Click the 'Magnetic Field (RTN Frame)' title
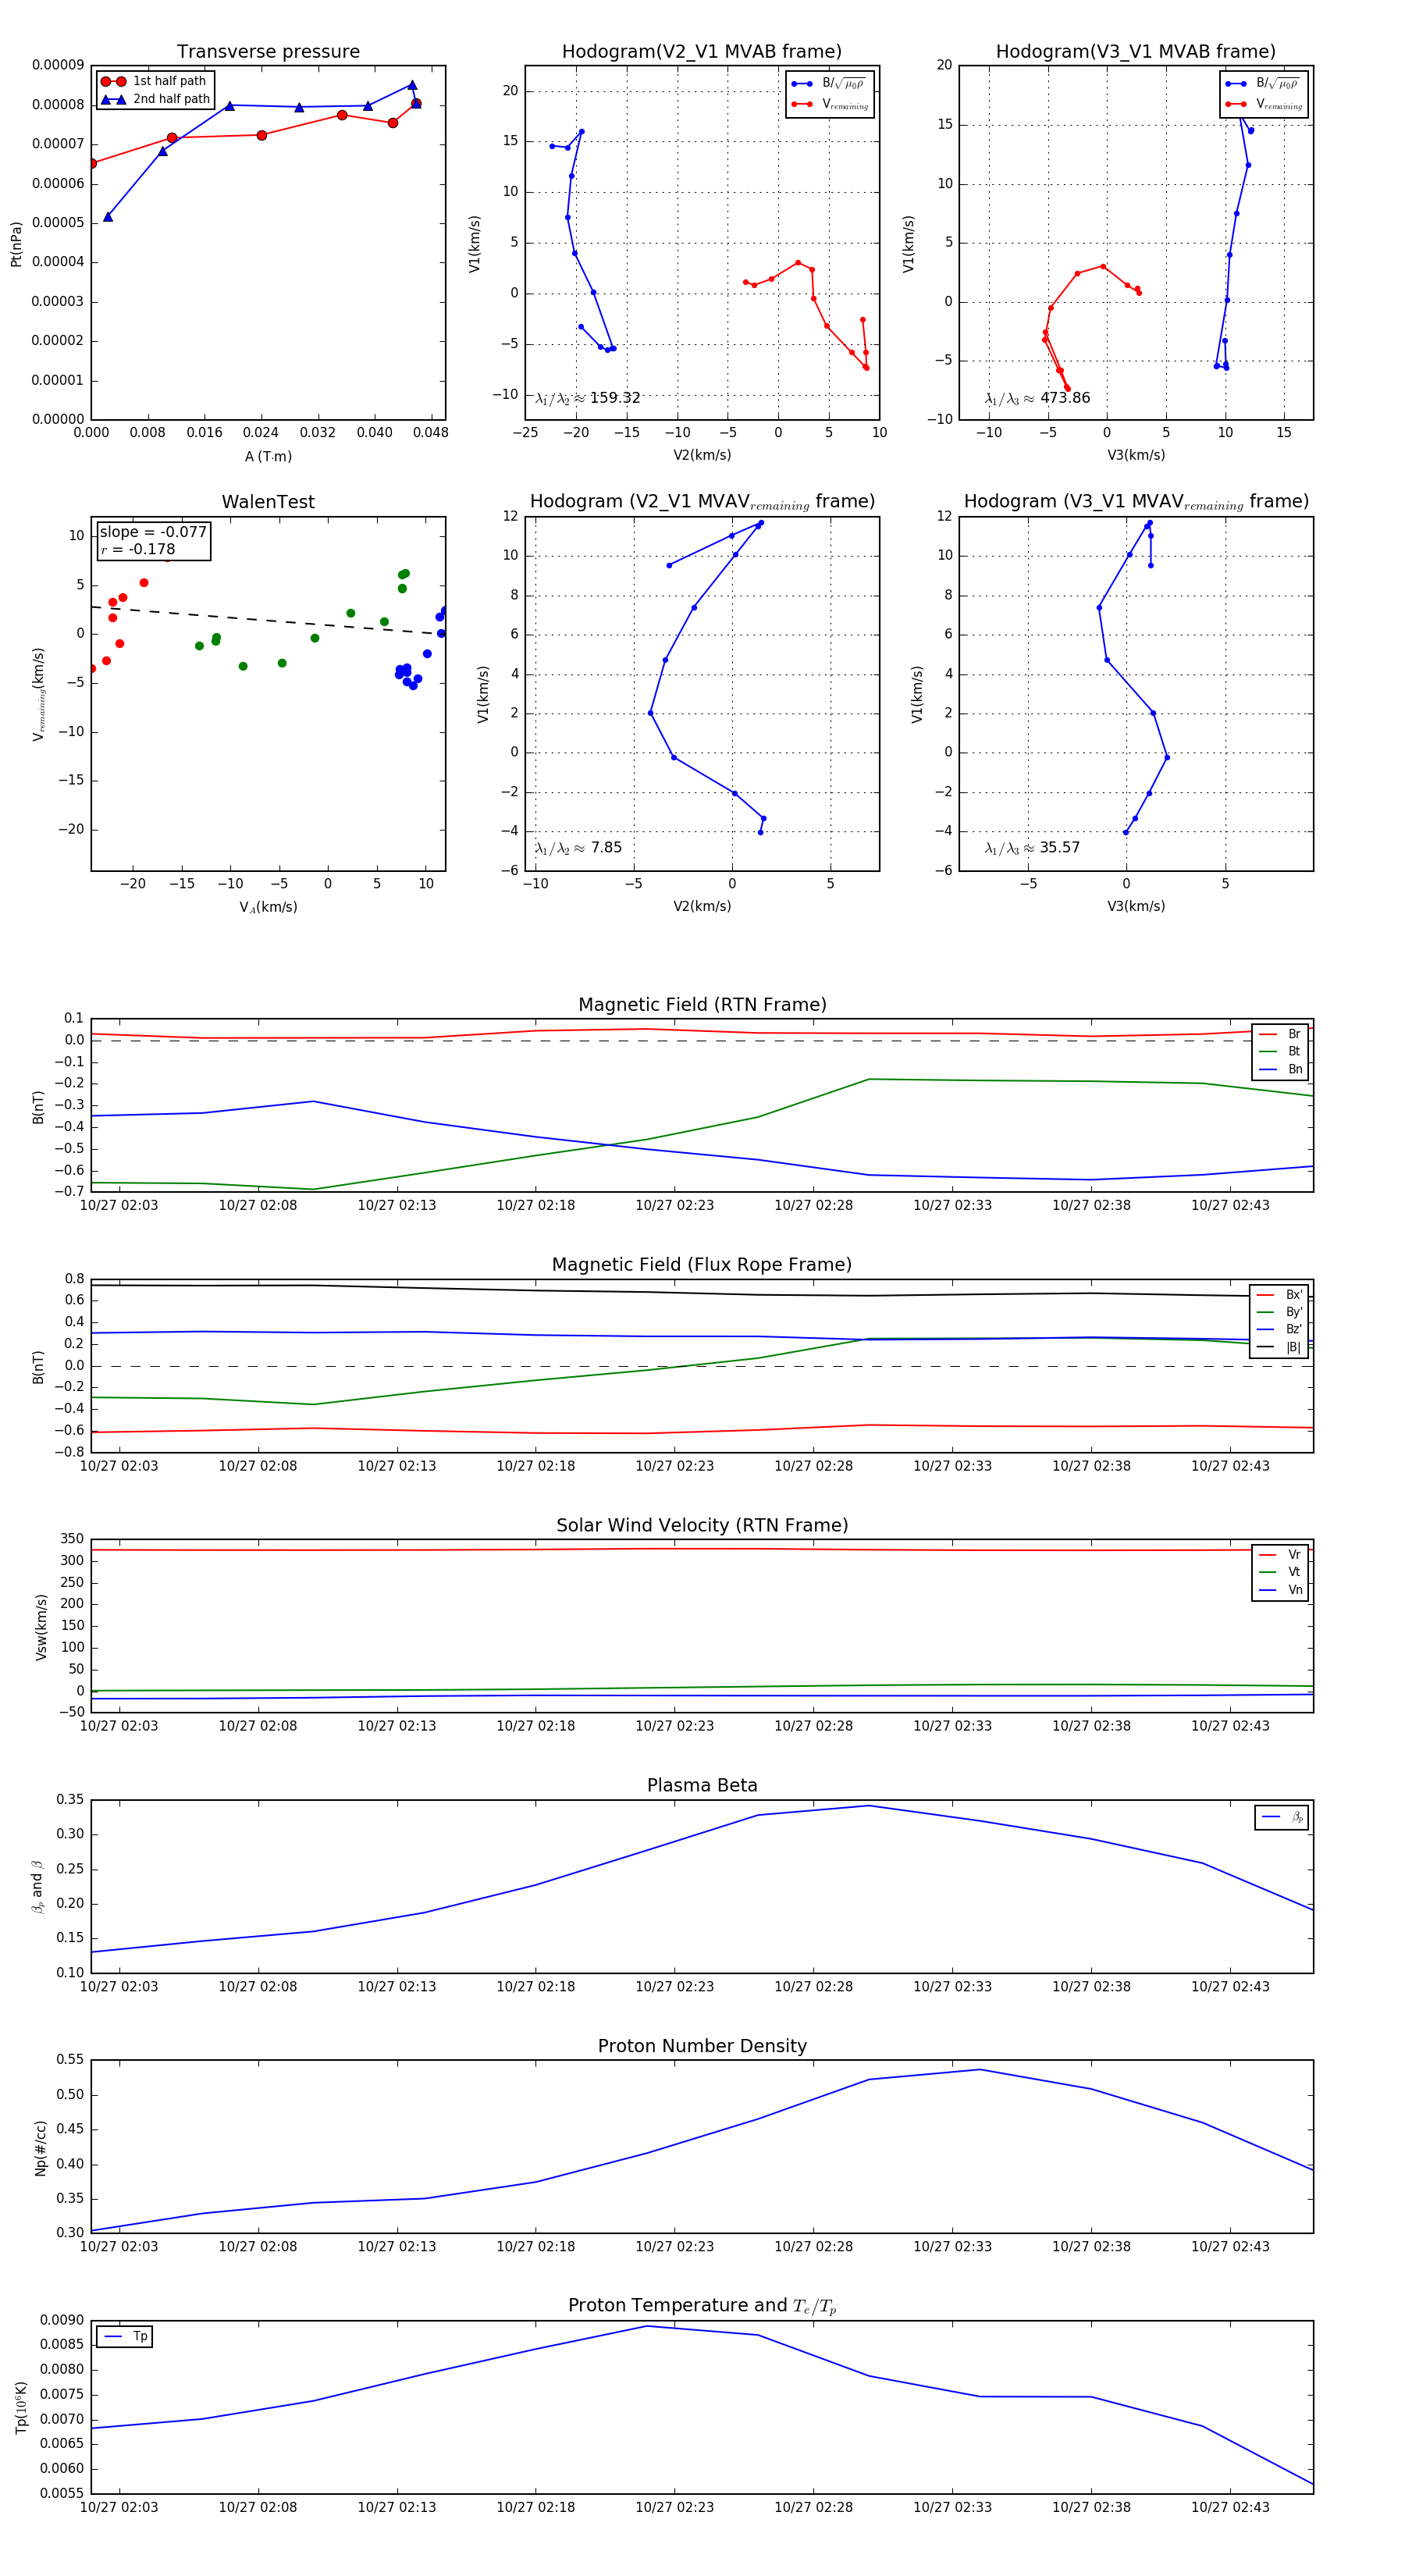This screenshot has width=1405, height=2576. [x=702, y=1005]
